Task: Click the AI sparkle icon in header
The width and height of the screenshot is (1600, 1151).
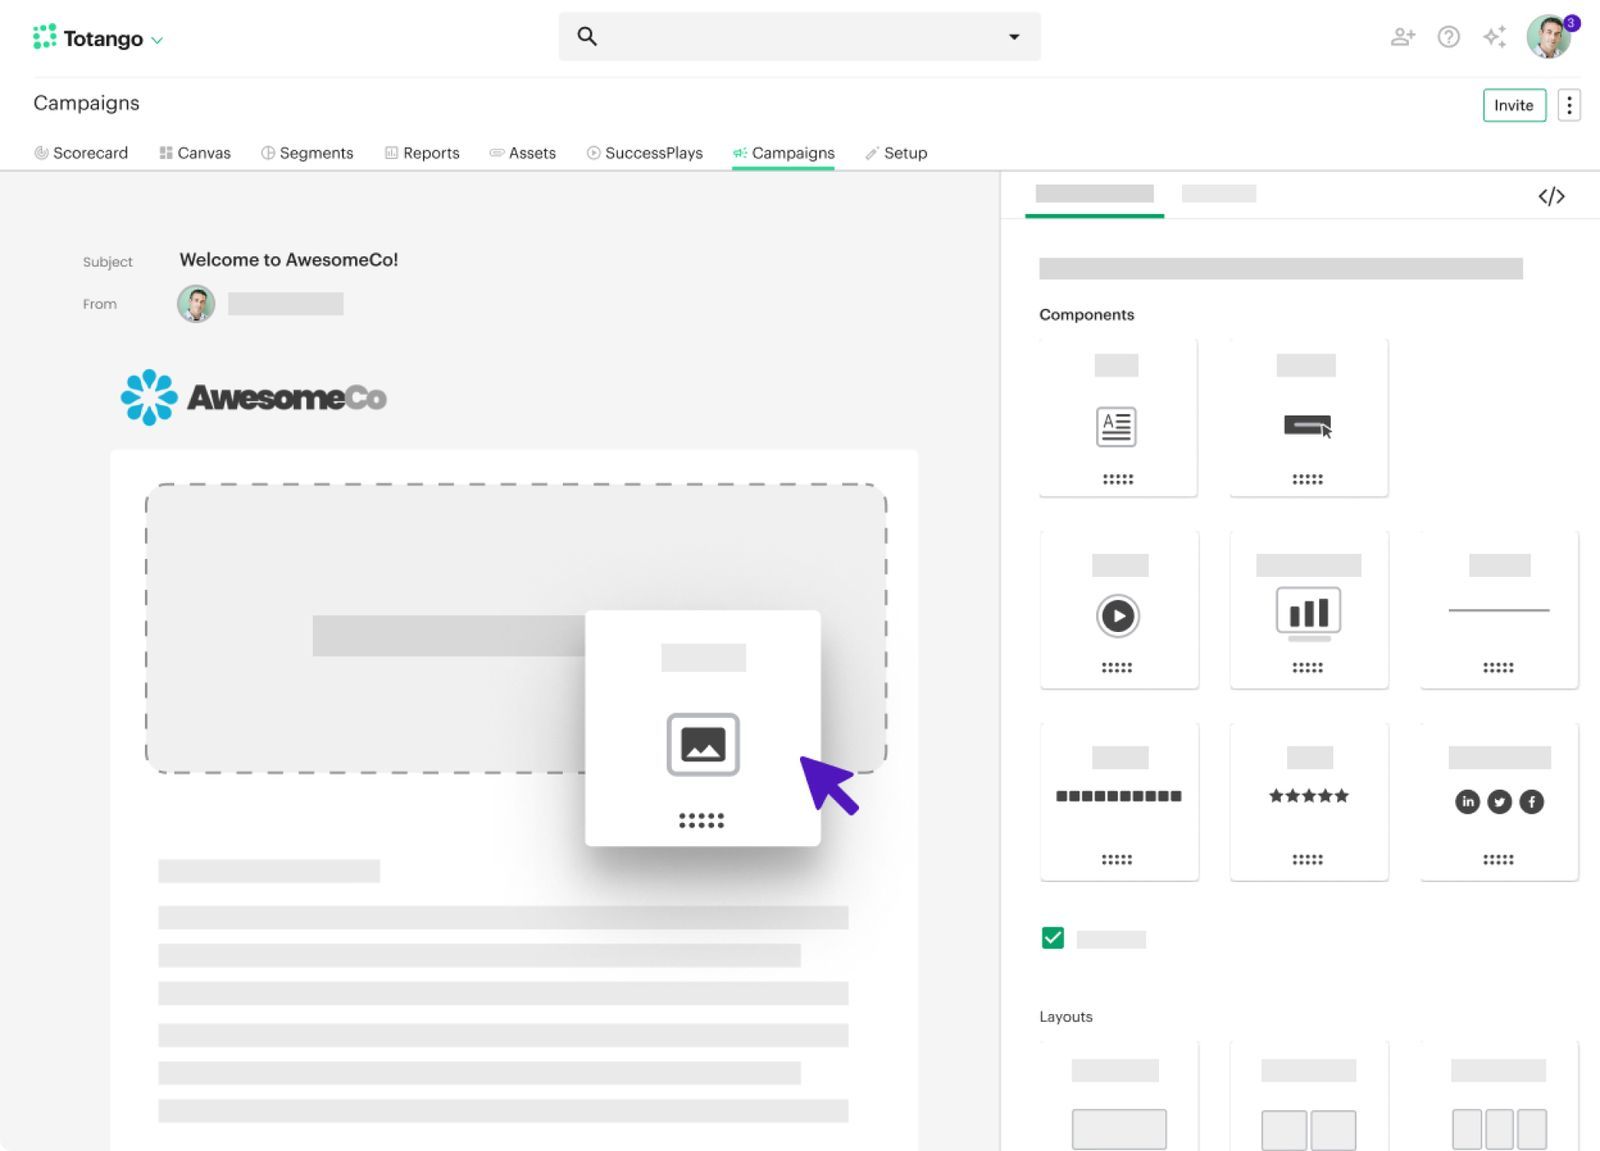Action: (x=1495, y=36)
